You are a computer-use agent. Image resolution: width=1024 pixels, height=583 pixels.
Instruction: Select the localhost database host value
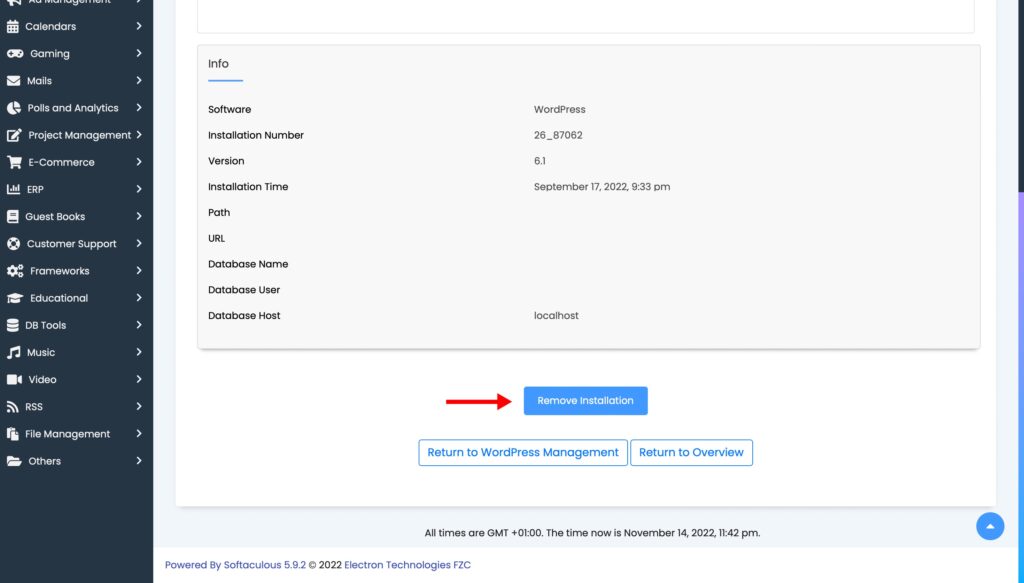click(x=556, y=316)
